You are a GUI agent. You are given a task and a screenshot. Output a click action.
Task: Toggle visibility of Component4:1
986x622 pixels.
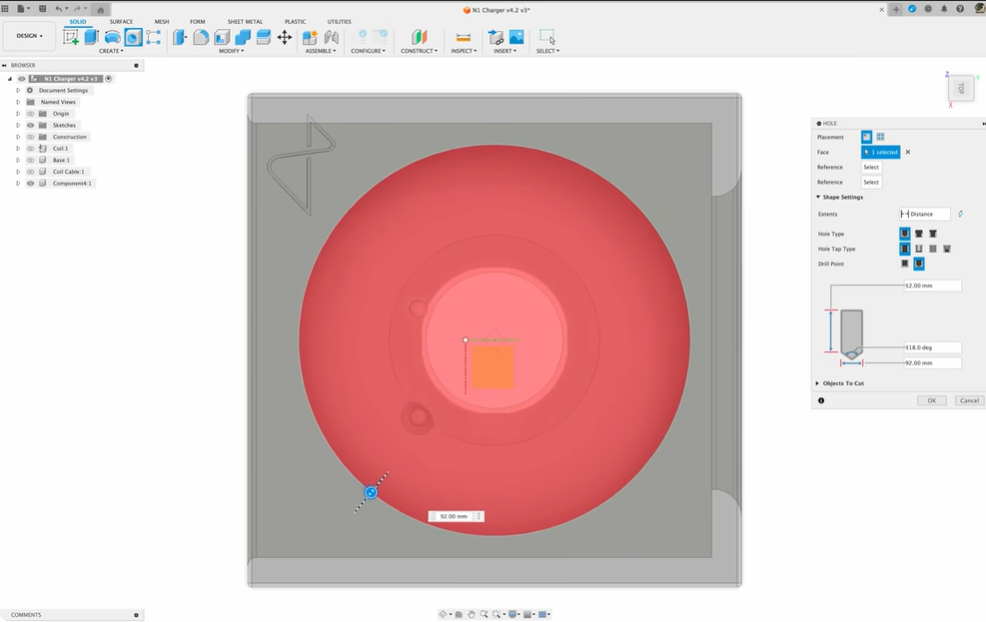tap(30, 183)
